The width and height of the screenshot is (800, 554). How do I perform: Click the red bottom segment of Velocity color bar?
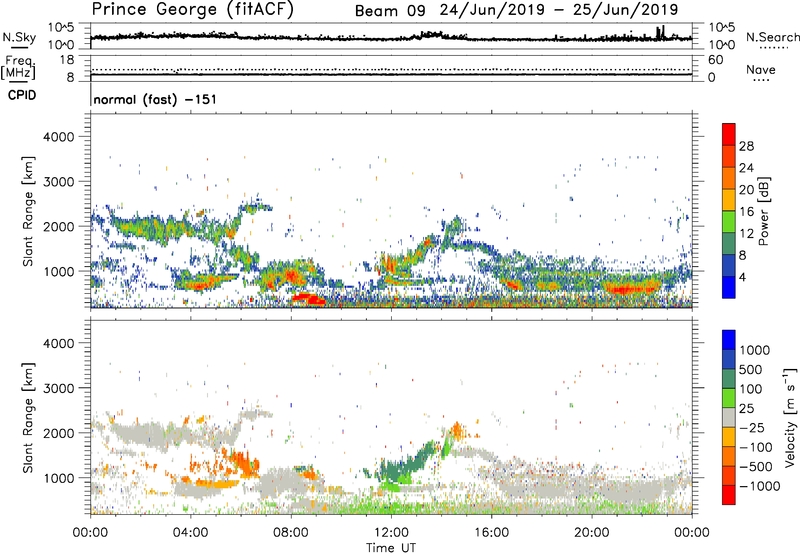click(x=729, y=495)
